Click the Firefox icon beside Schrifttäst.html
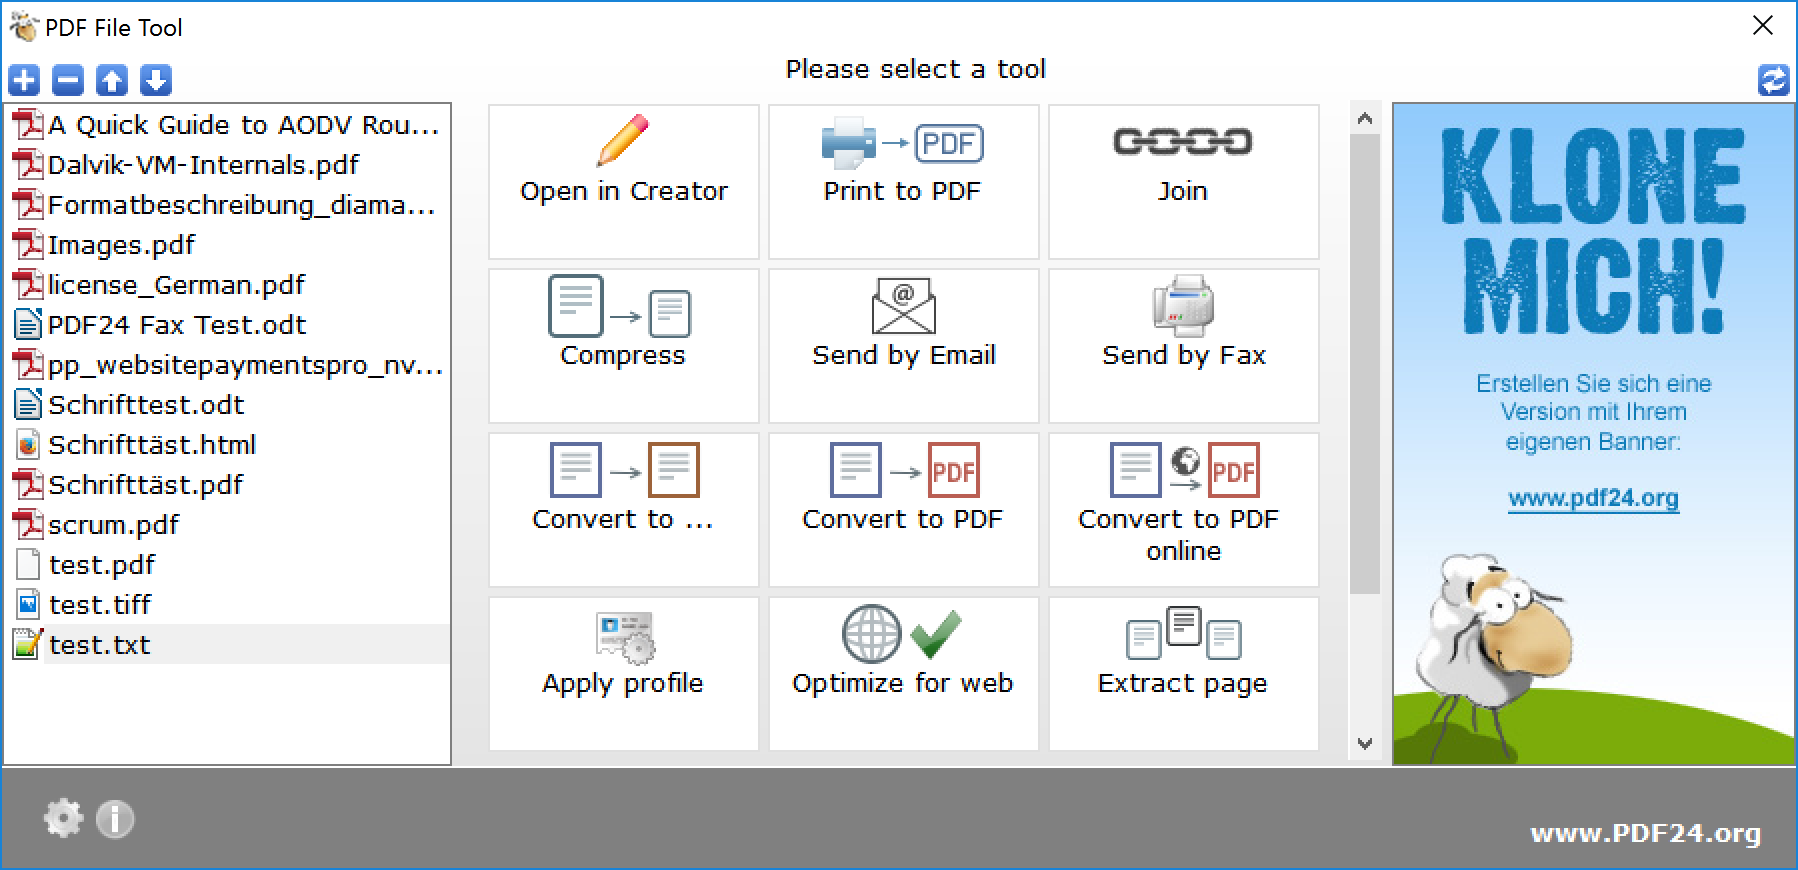Image resolution: width=1798 pixels, height=870 pixels. [x=28, y=445]
